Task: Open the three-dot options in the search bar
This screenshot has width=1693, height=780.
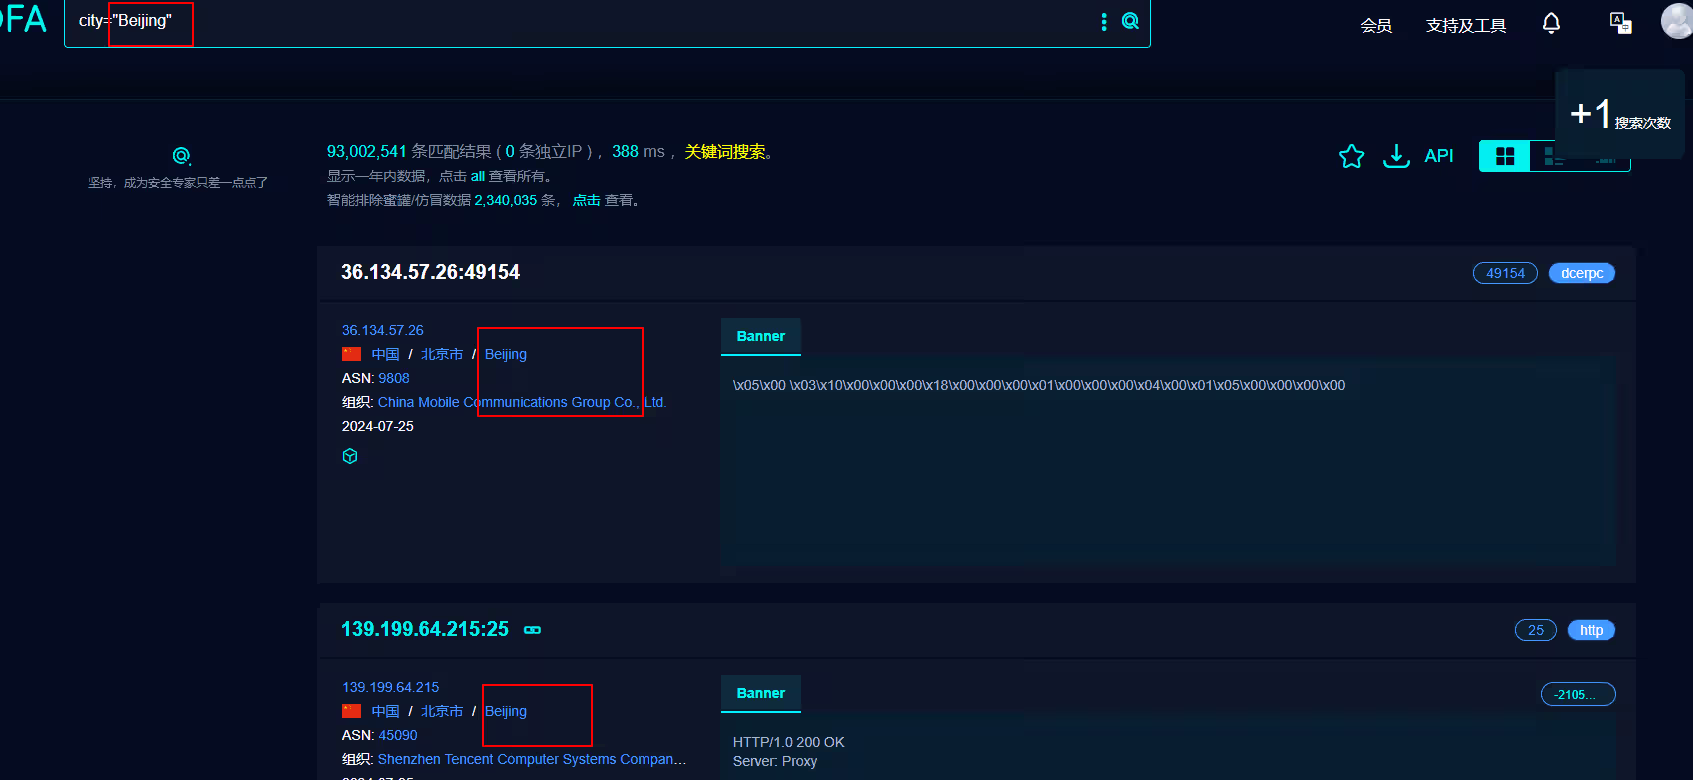Action: (1104, 22)
